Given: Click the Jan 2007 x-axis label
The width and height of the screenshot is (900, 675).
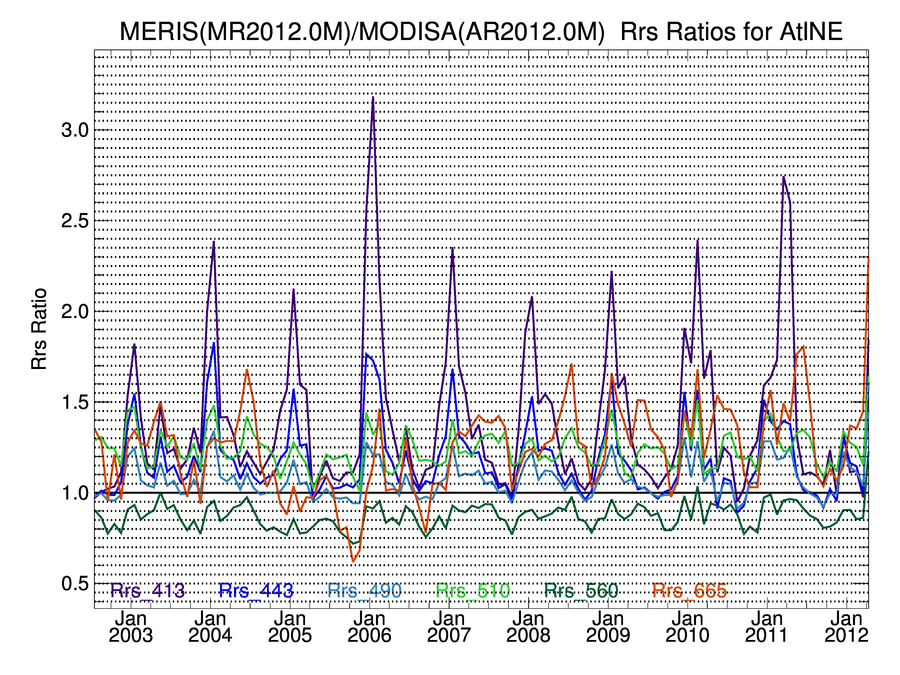Looking at the screenshot, I should point(449,627).
